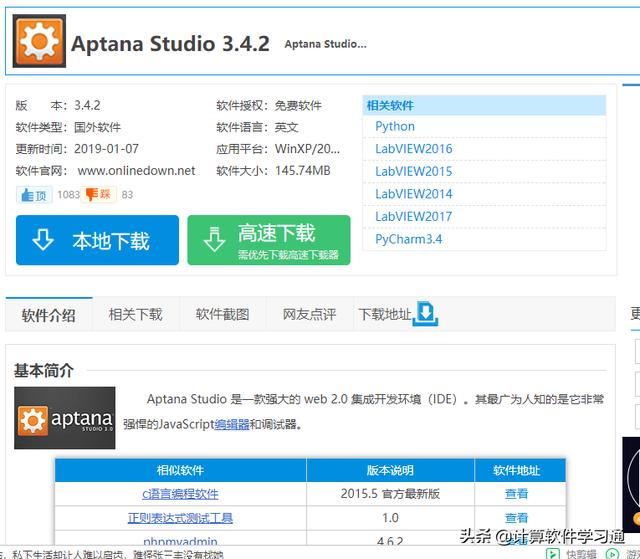The image size is (640, 559).
Task: Open the 网友点评 tab
Action: click(309, 315)
